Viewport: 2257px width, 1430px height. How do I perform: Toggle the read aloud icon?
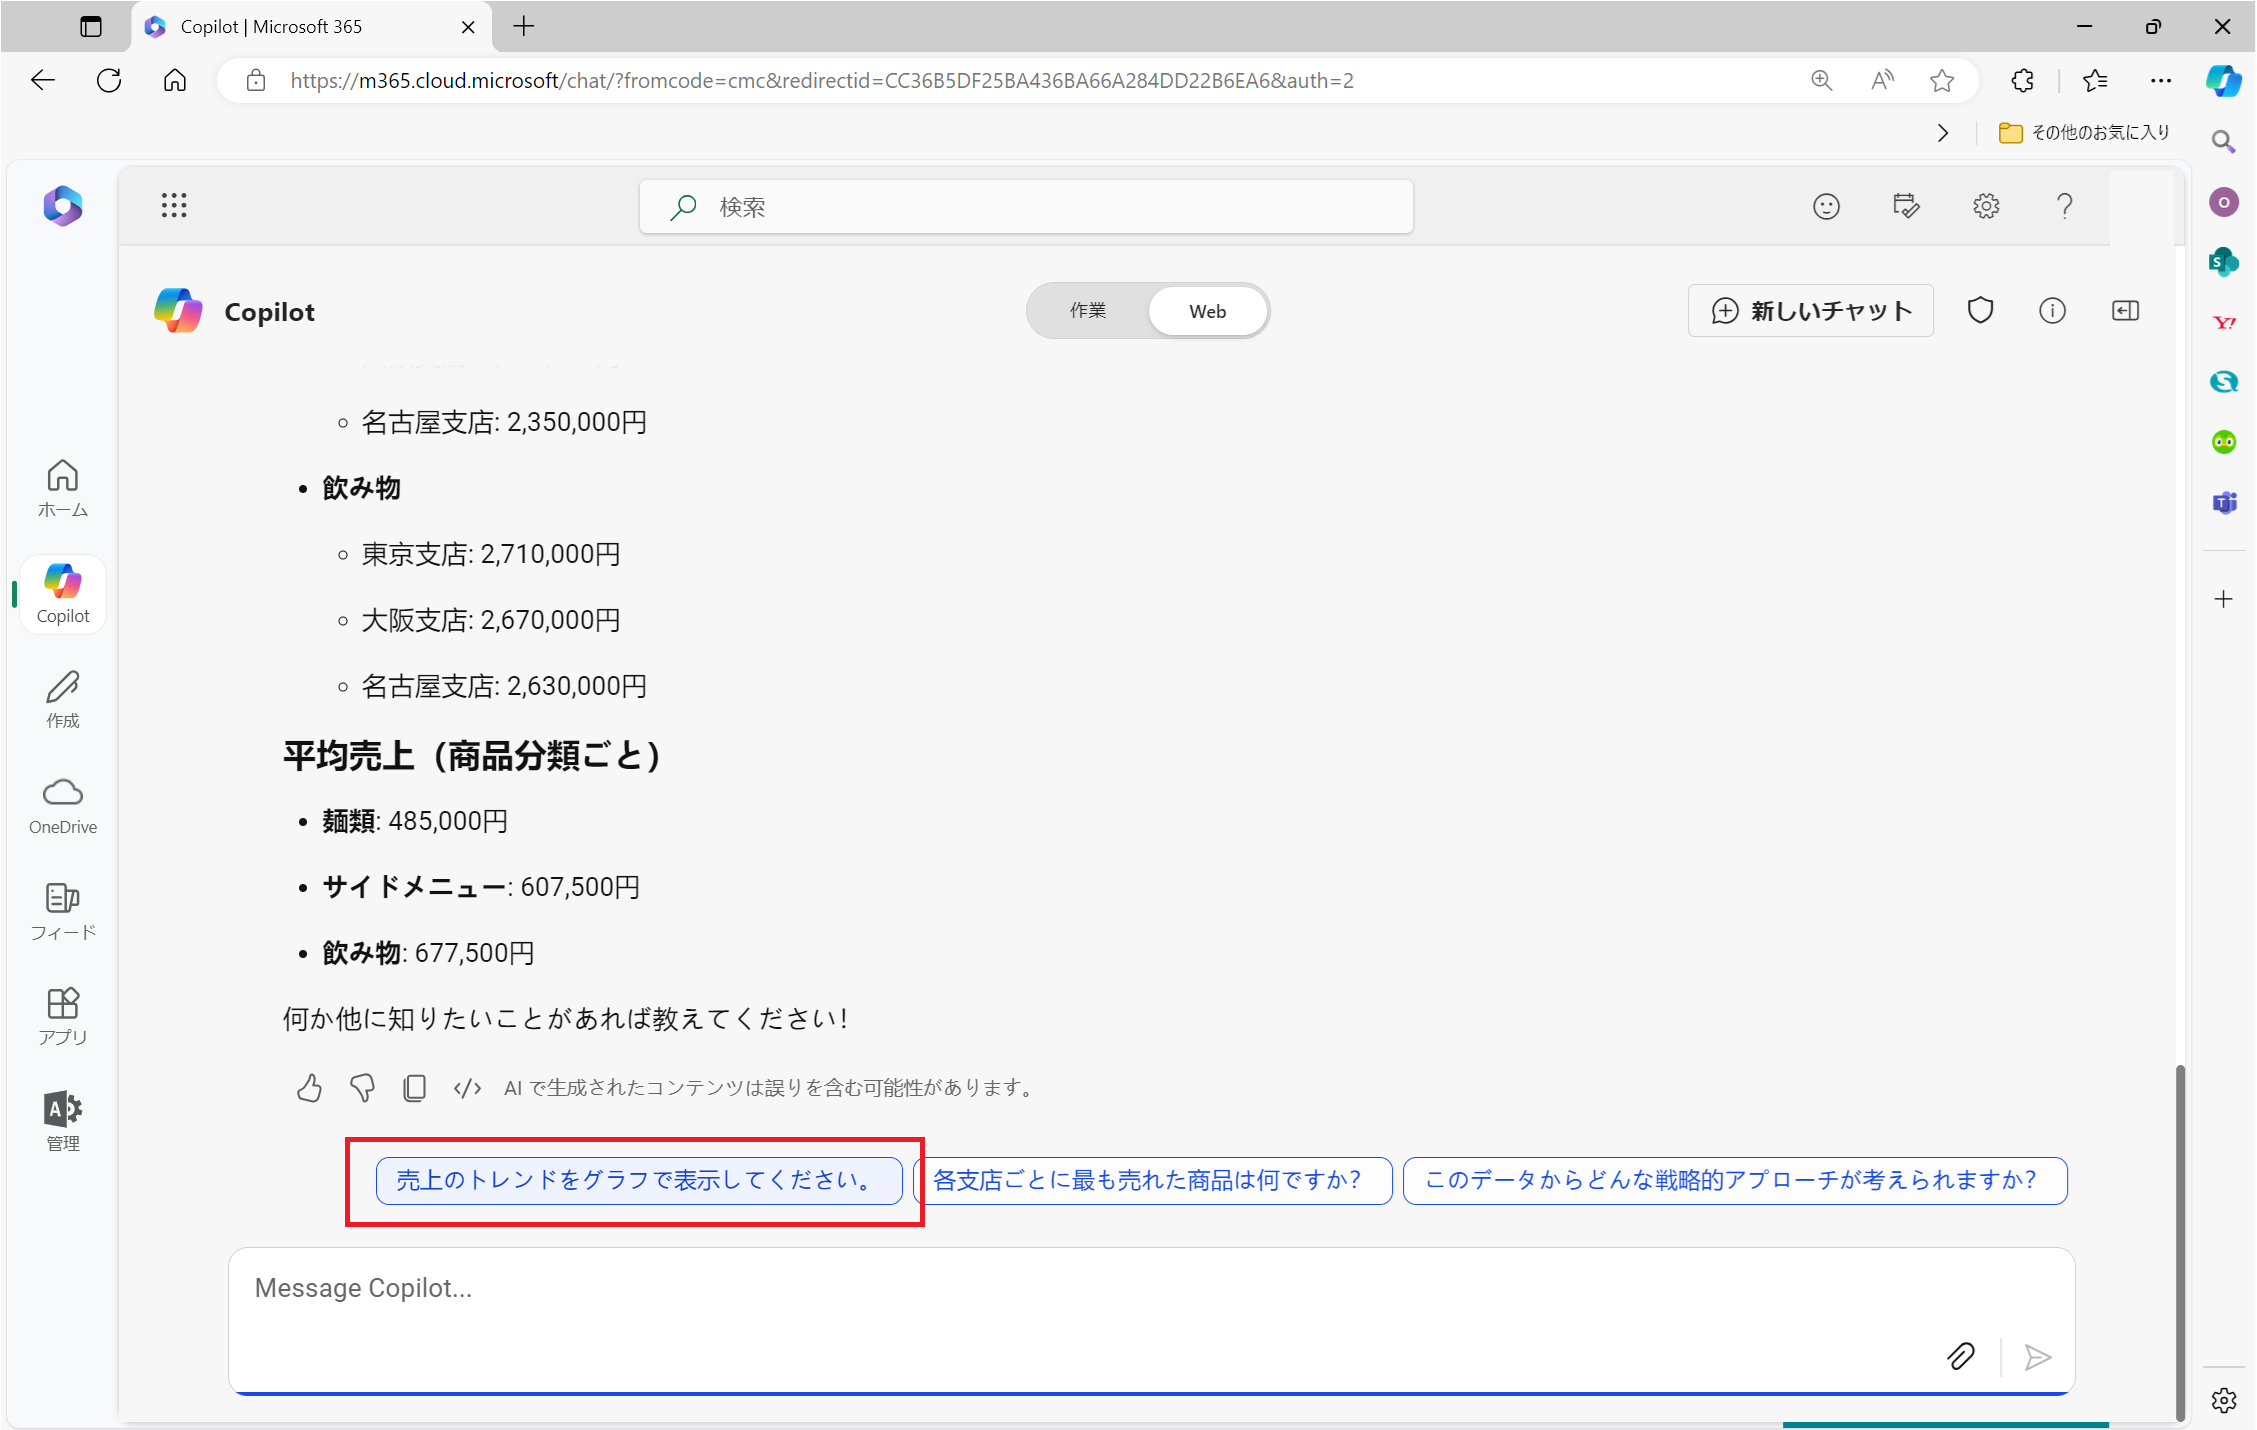pyautogui.click(x=1882, y=80)
